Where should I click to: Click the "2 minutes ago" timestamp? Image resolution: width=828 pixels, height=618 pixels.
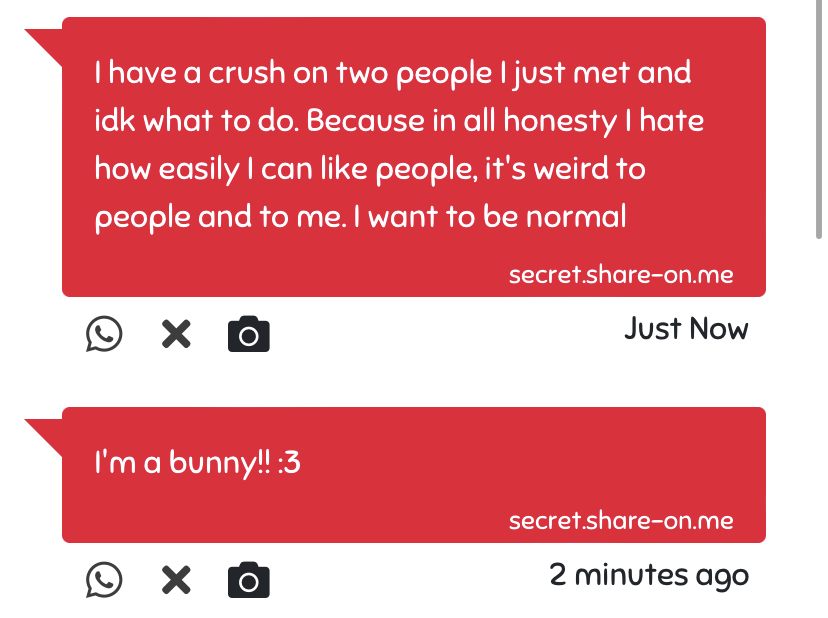(x=648, y=574)
